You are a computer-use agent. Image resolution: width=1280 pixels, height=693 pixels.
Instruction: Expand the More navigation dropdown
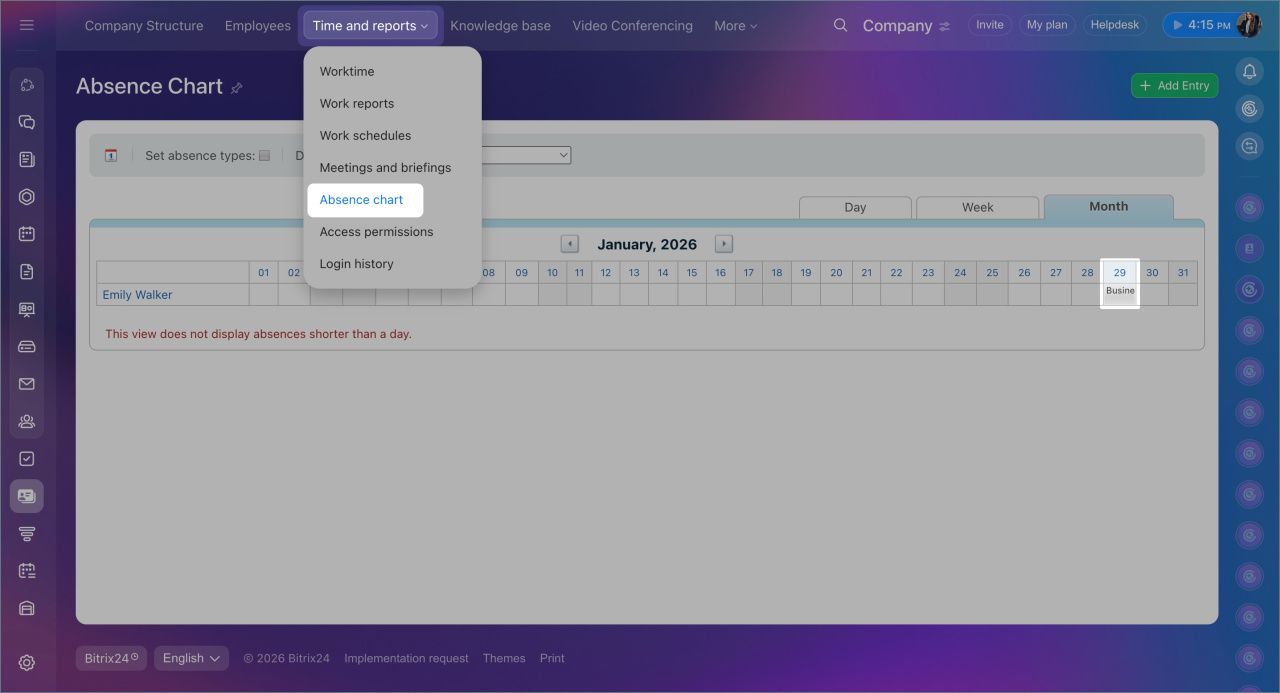[x=735, y=26]
